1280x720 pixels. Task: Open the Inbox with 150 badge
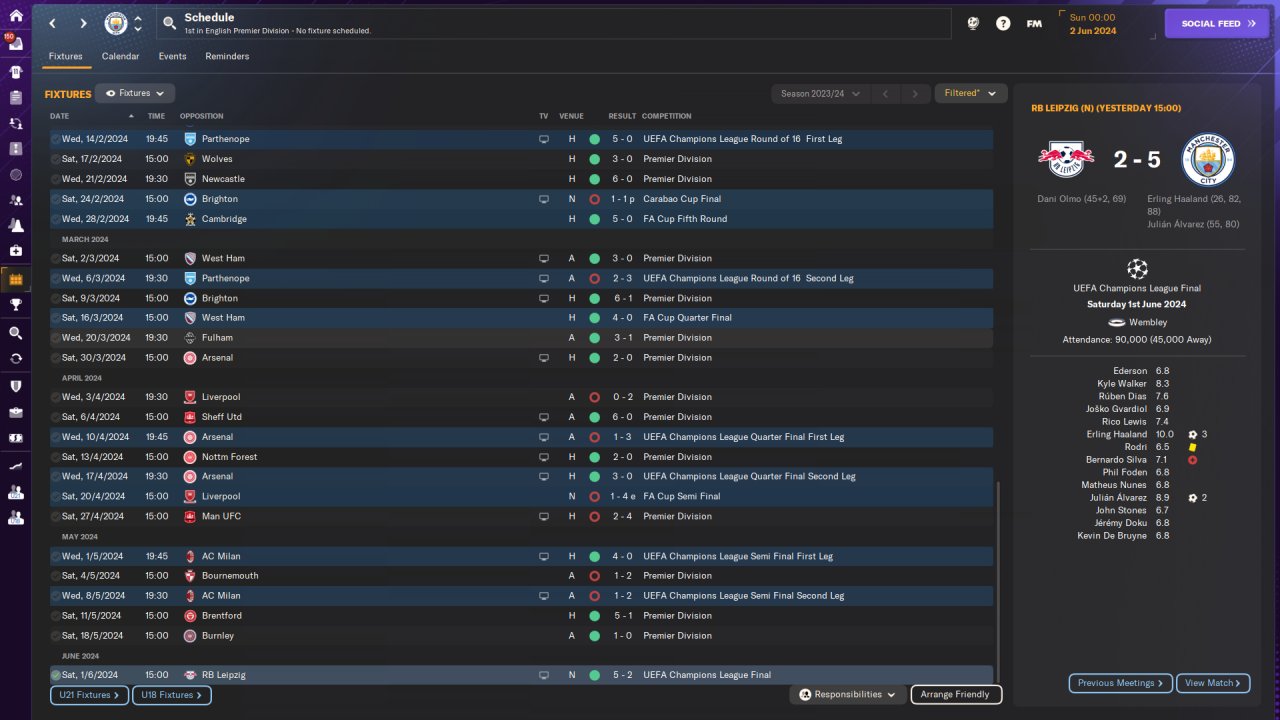(x=15, y=45)
